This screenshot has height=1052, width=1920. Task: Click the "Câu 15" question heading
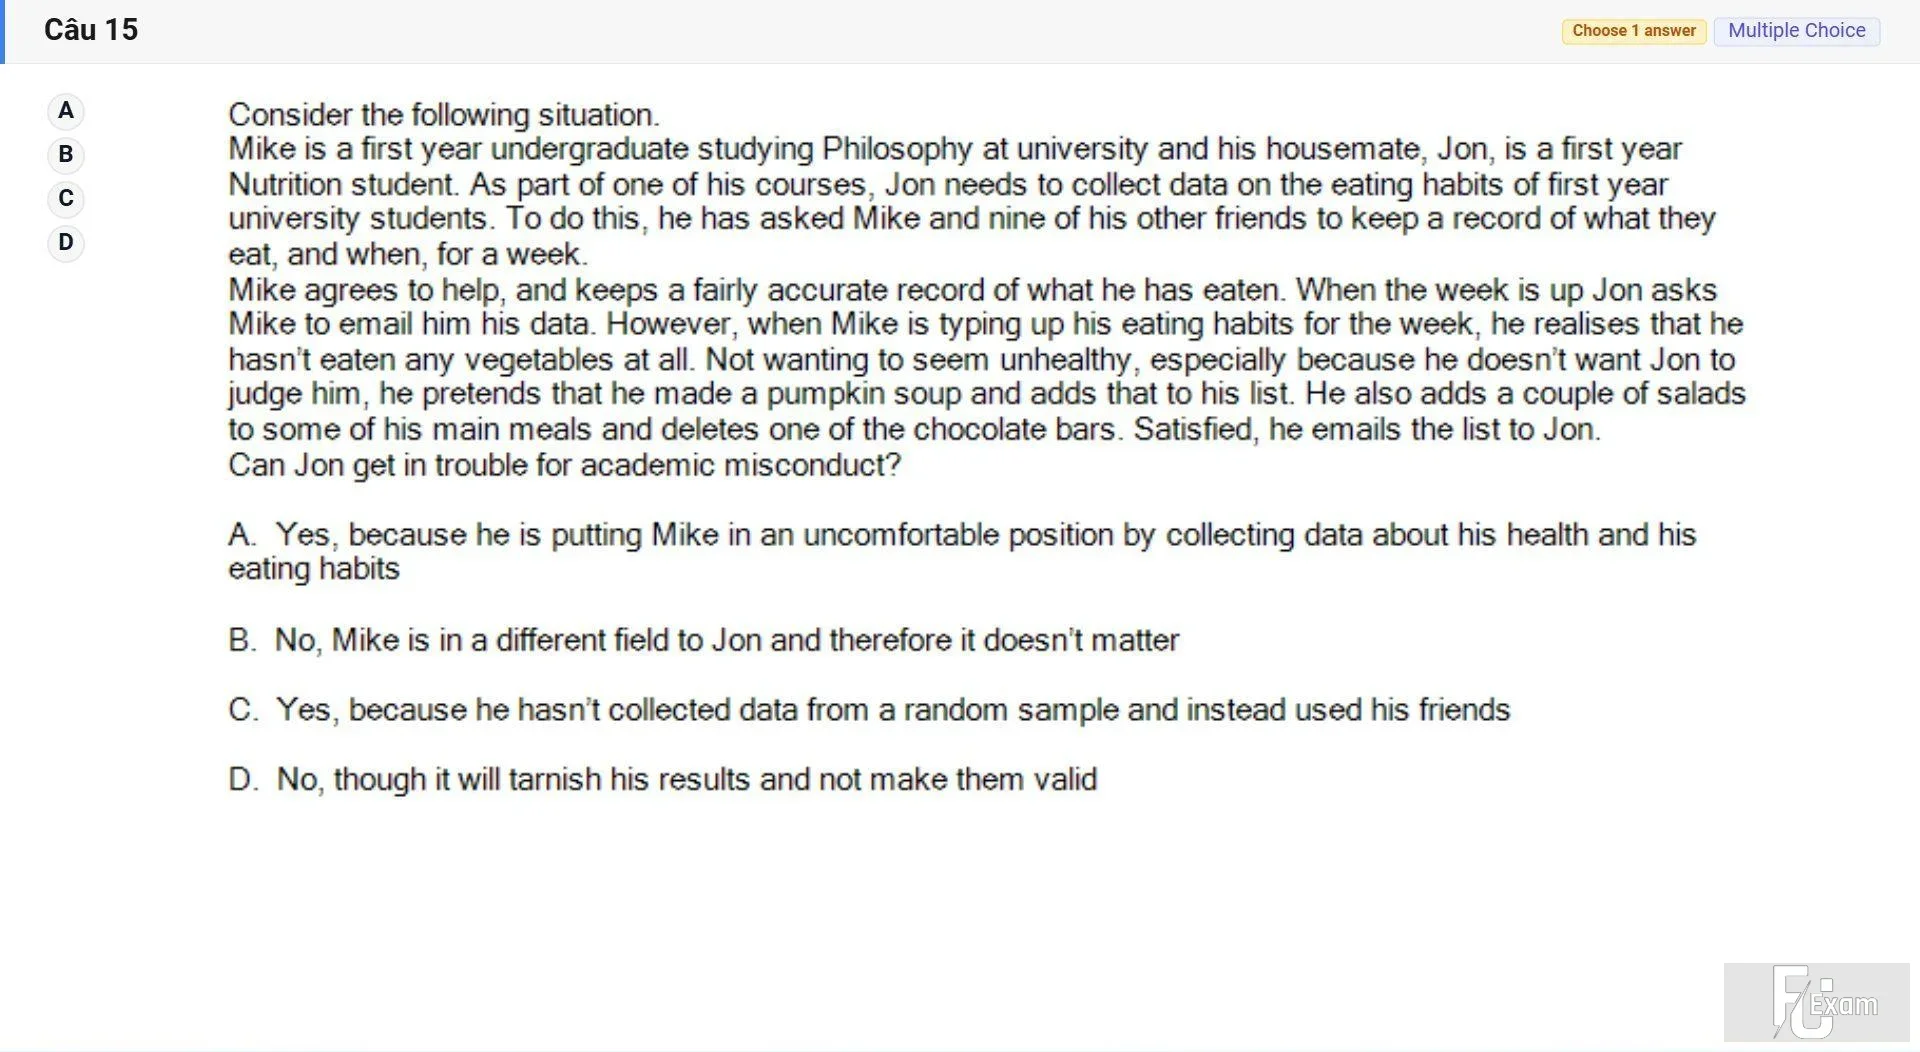[x=91, y=30]
